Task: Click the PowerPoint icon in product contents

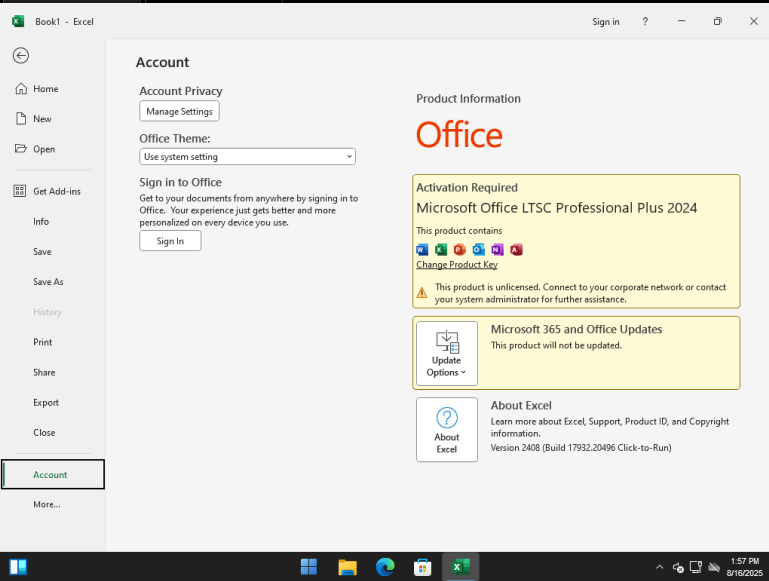Action: point(460,250)
